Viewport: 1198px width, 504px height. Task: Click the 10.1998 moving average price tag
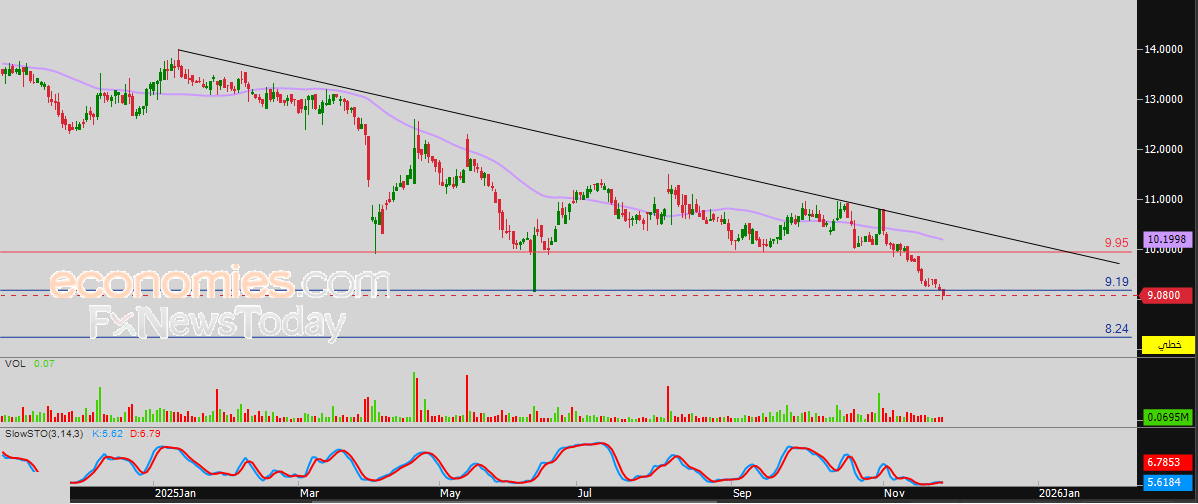point(1165,239)
